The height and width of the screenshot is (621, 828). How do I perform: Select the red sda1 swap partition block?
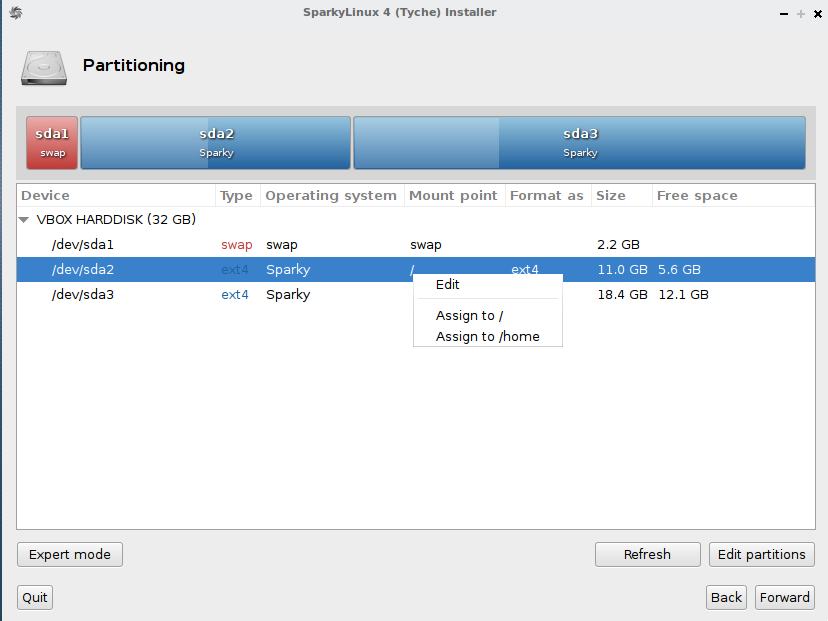click(x=52, y=143)
